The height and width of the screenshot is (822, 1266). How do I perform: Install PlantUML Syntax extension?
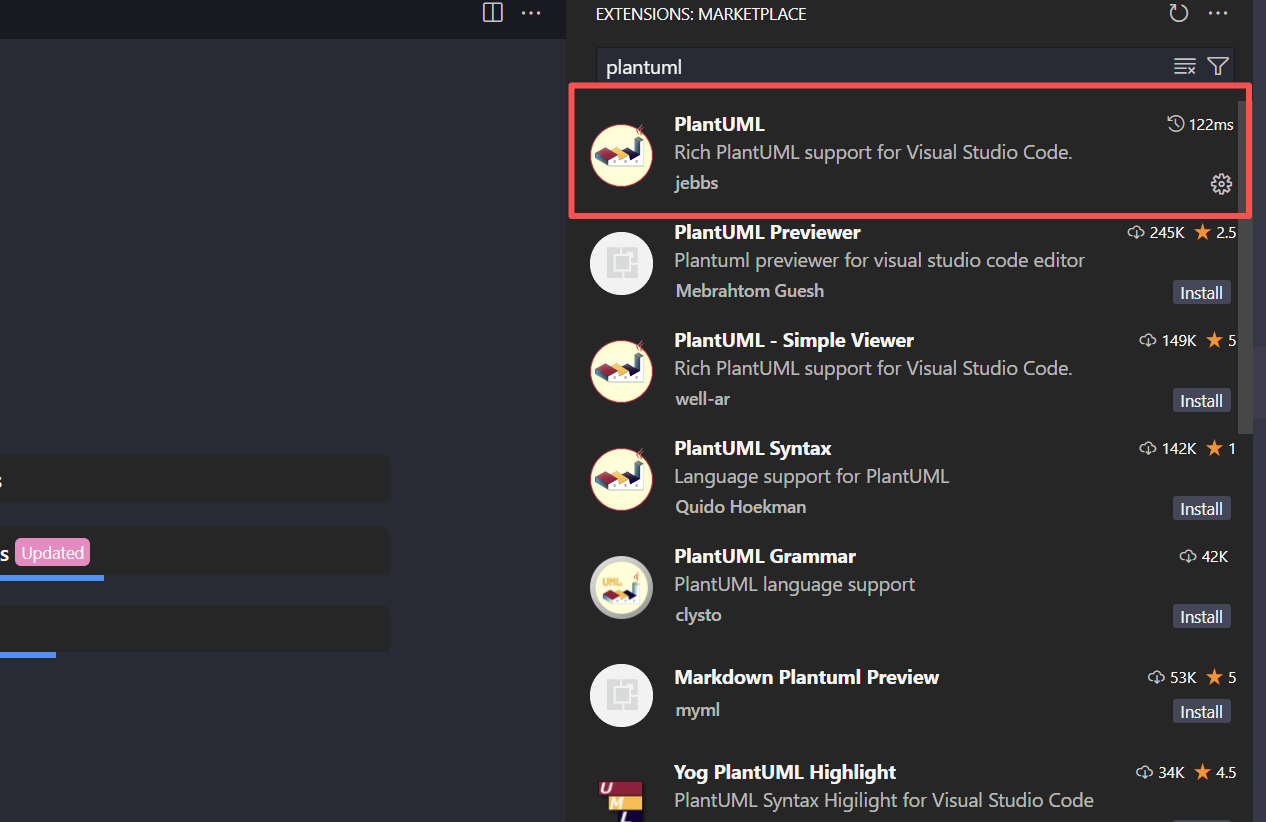point(1201,509)
